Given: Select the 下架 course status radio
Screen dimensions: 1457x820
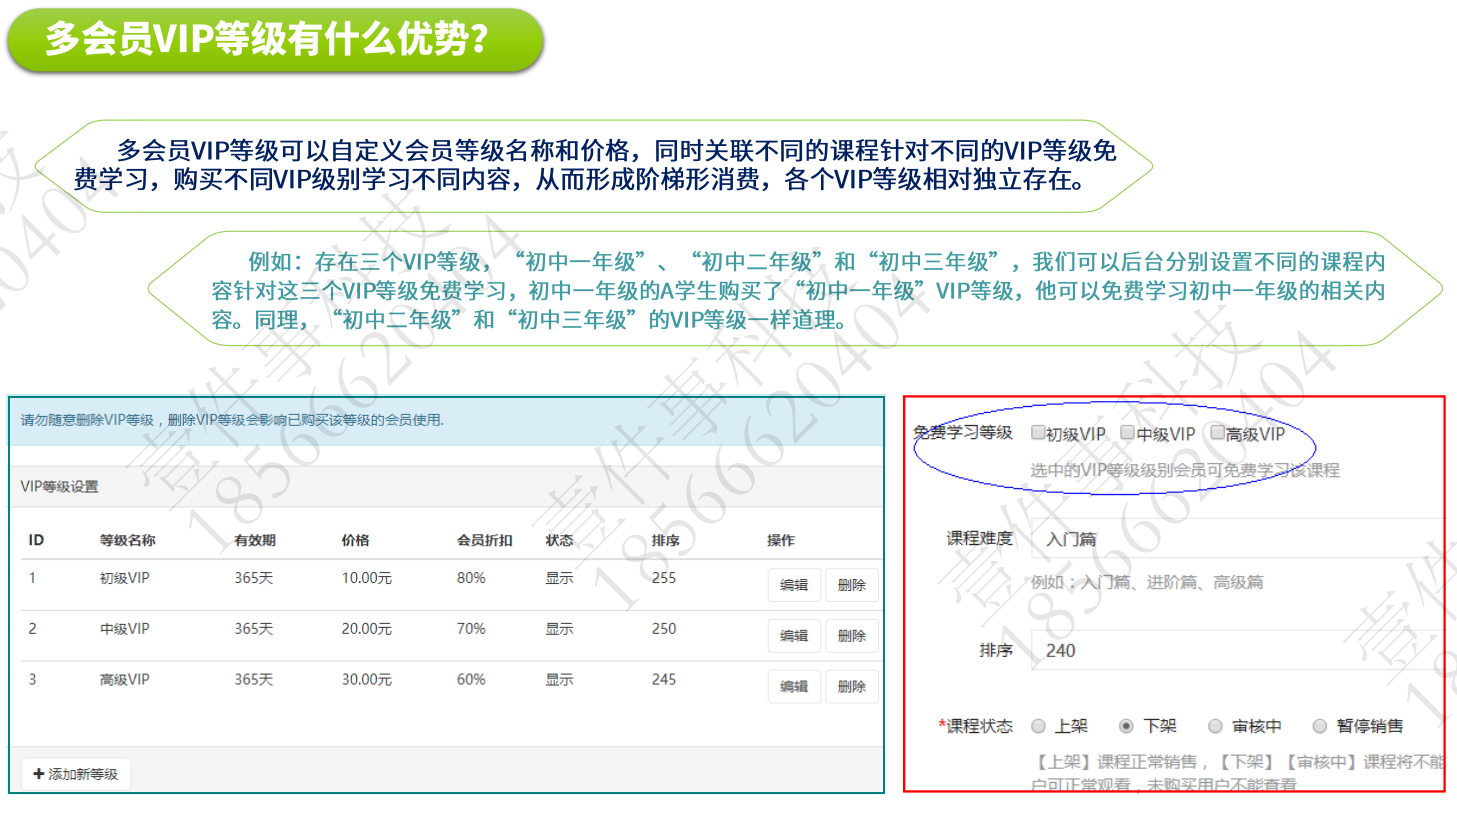Looking at the screenshot, I should pyautogui.click(x=1126, y=726).
